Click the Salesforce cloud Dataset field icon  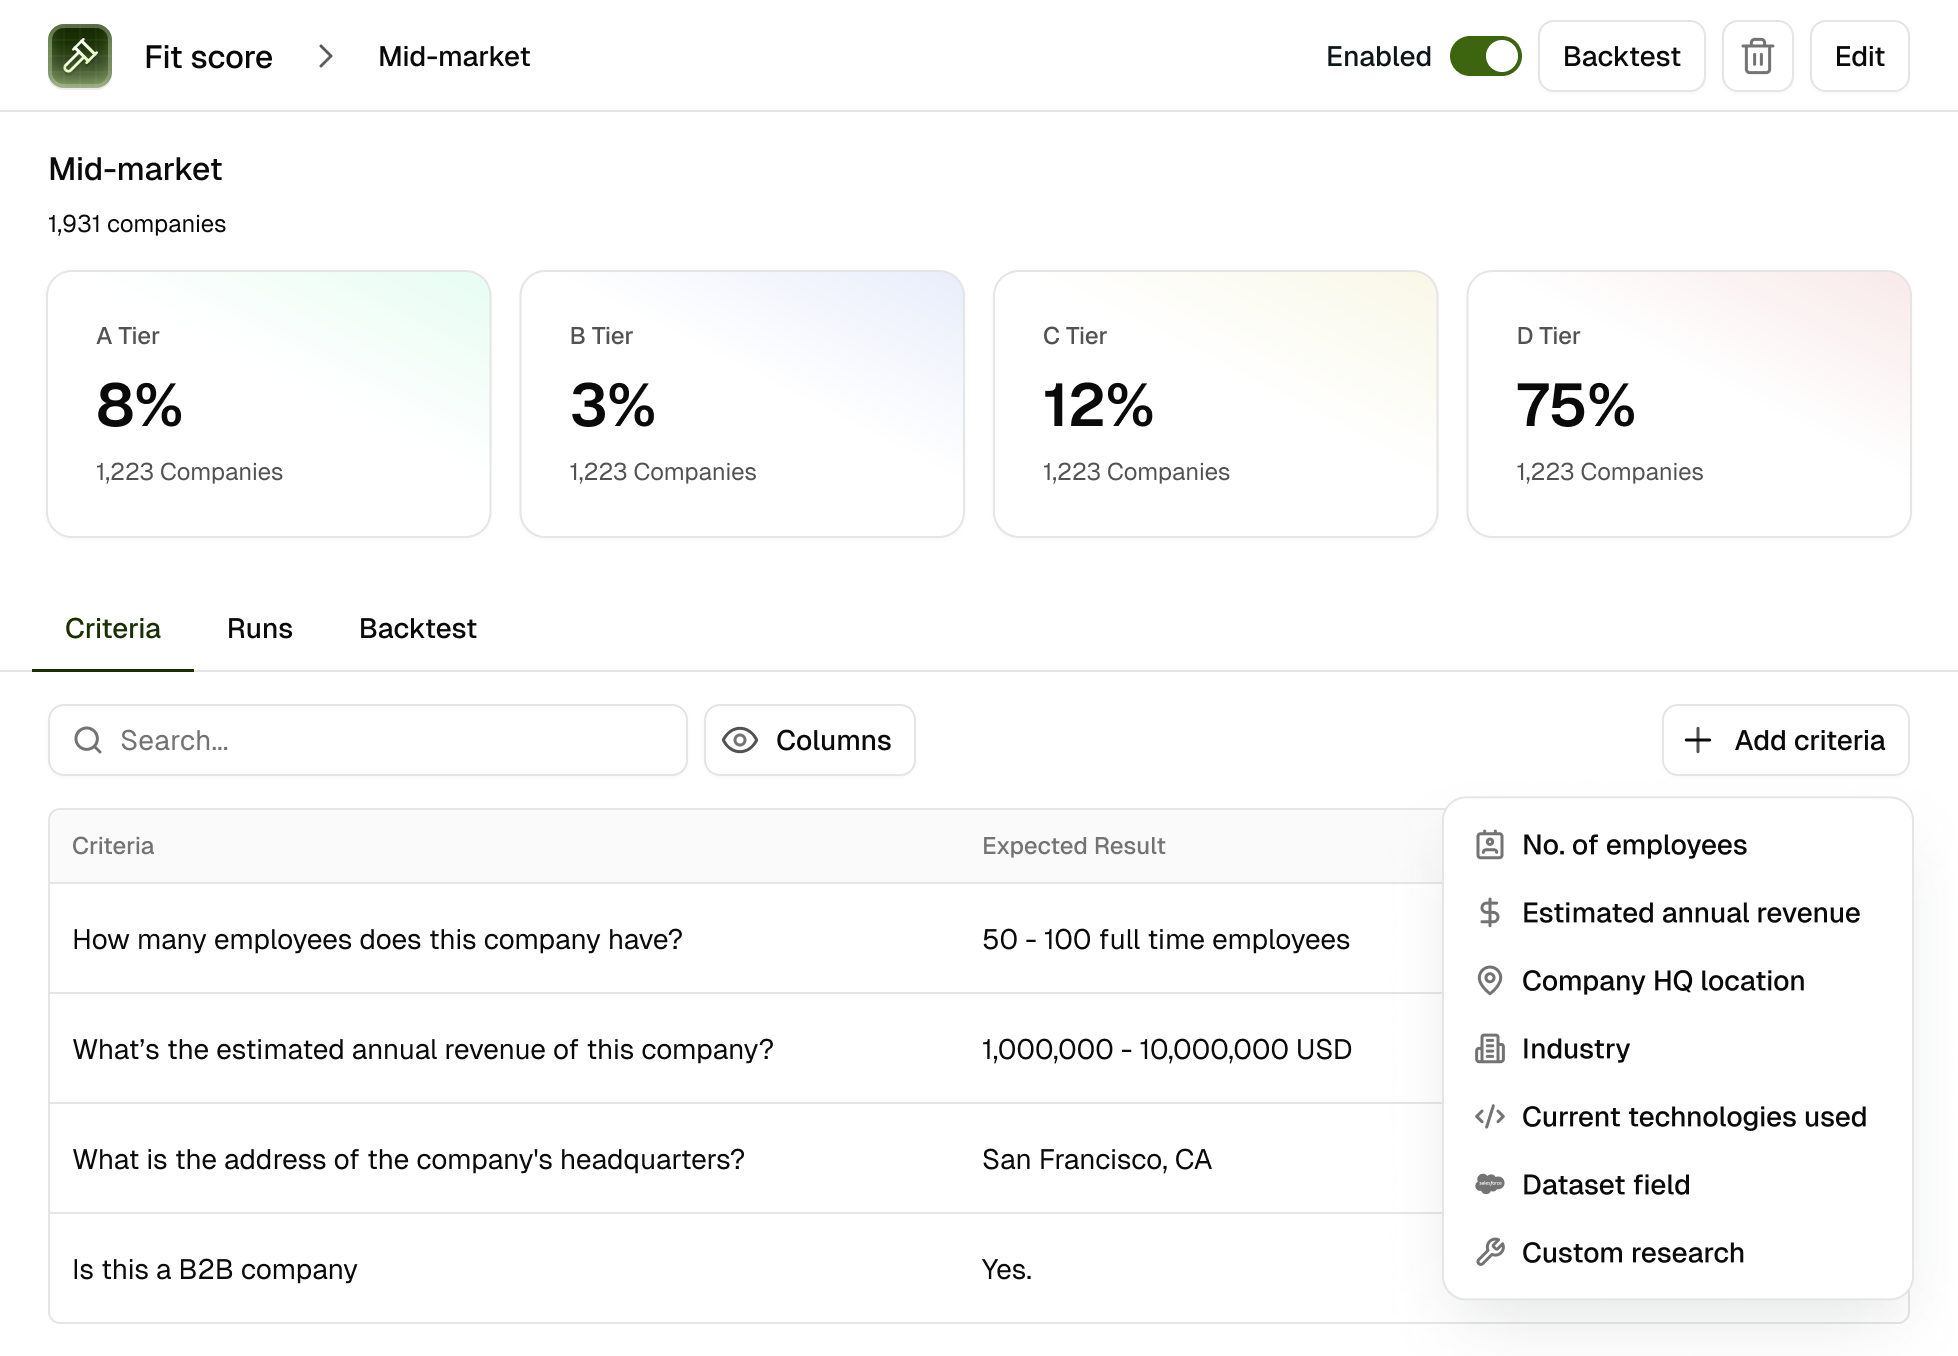(x=1489, y=1185)
